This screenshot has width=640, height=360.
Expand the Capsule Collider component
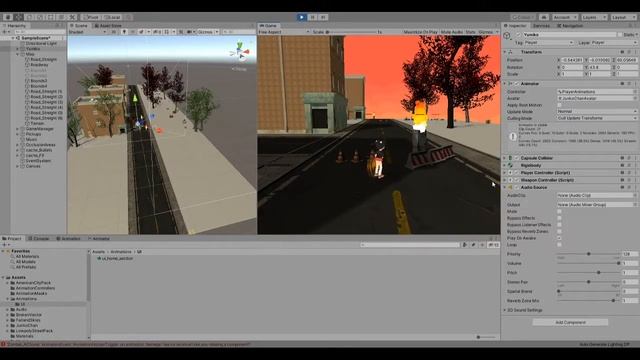pyautogui.click(x=505, y=158)
